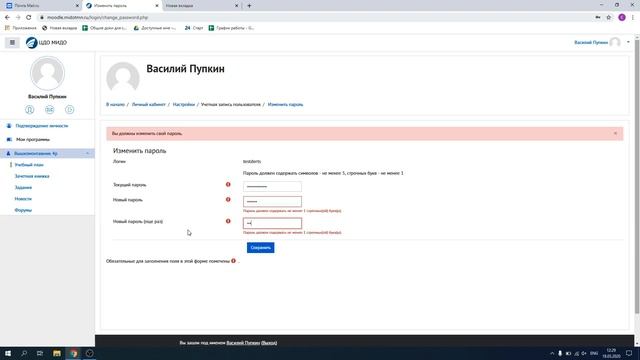The height and width of the screenshot is (360, 640).
Task: Click the help icon beside Новый пароль
Action: pyautogui.click(x=228, y=200)
